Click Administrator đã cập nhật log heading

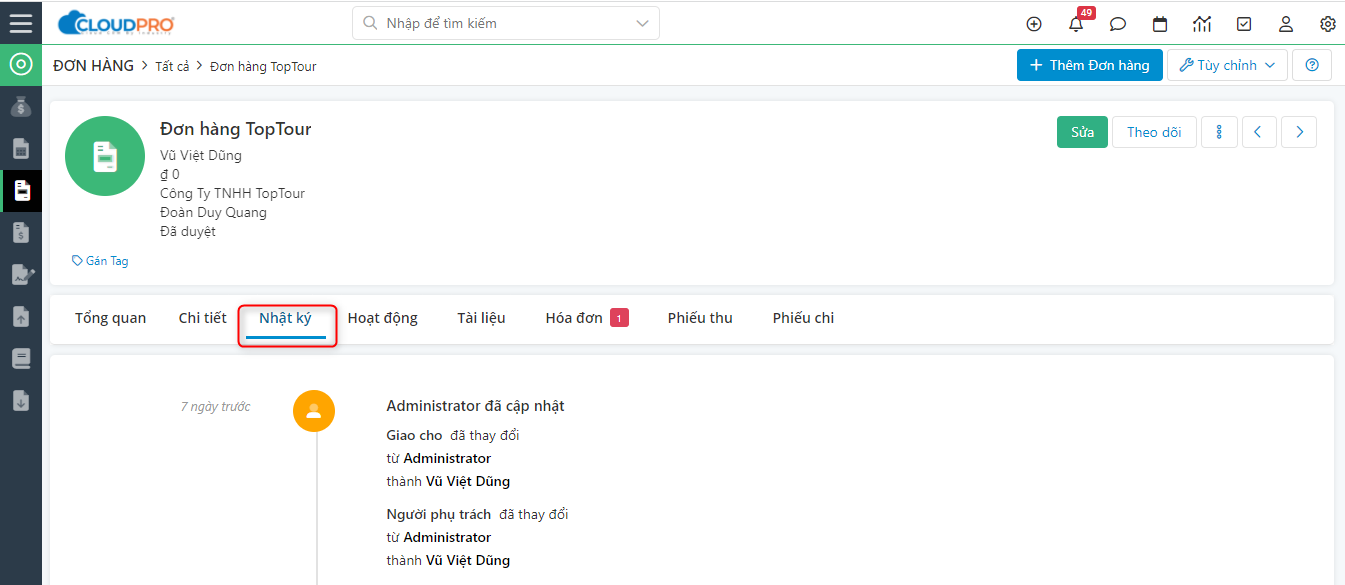(x=476, y=406)
